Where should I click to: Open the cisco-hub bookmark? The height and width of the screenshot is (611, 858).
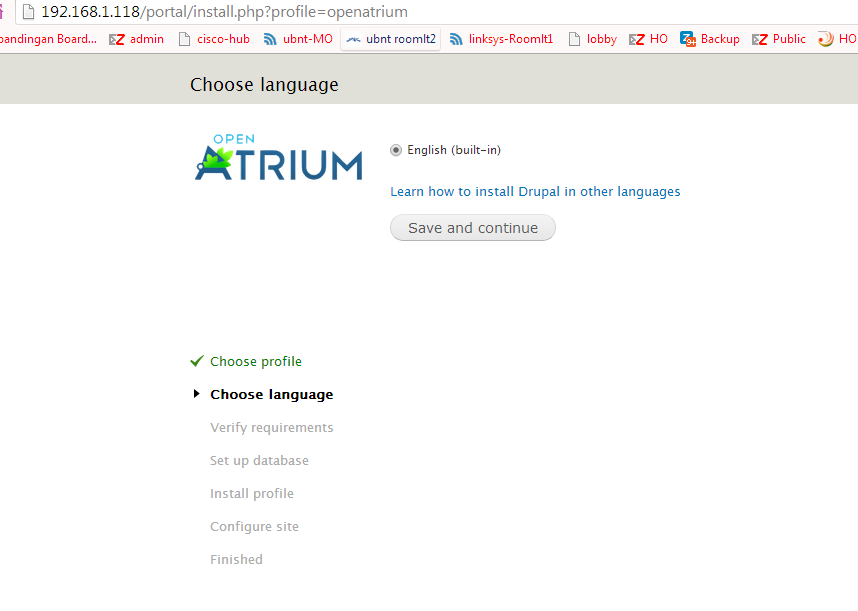pos(214,39)
